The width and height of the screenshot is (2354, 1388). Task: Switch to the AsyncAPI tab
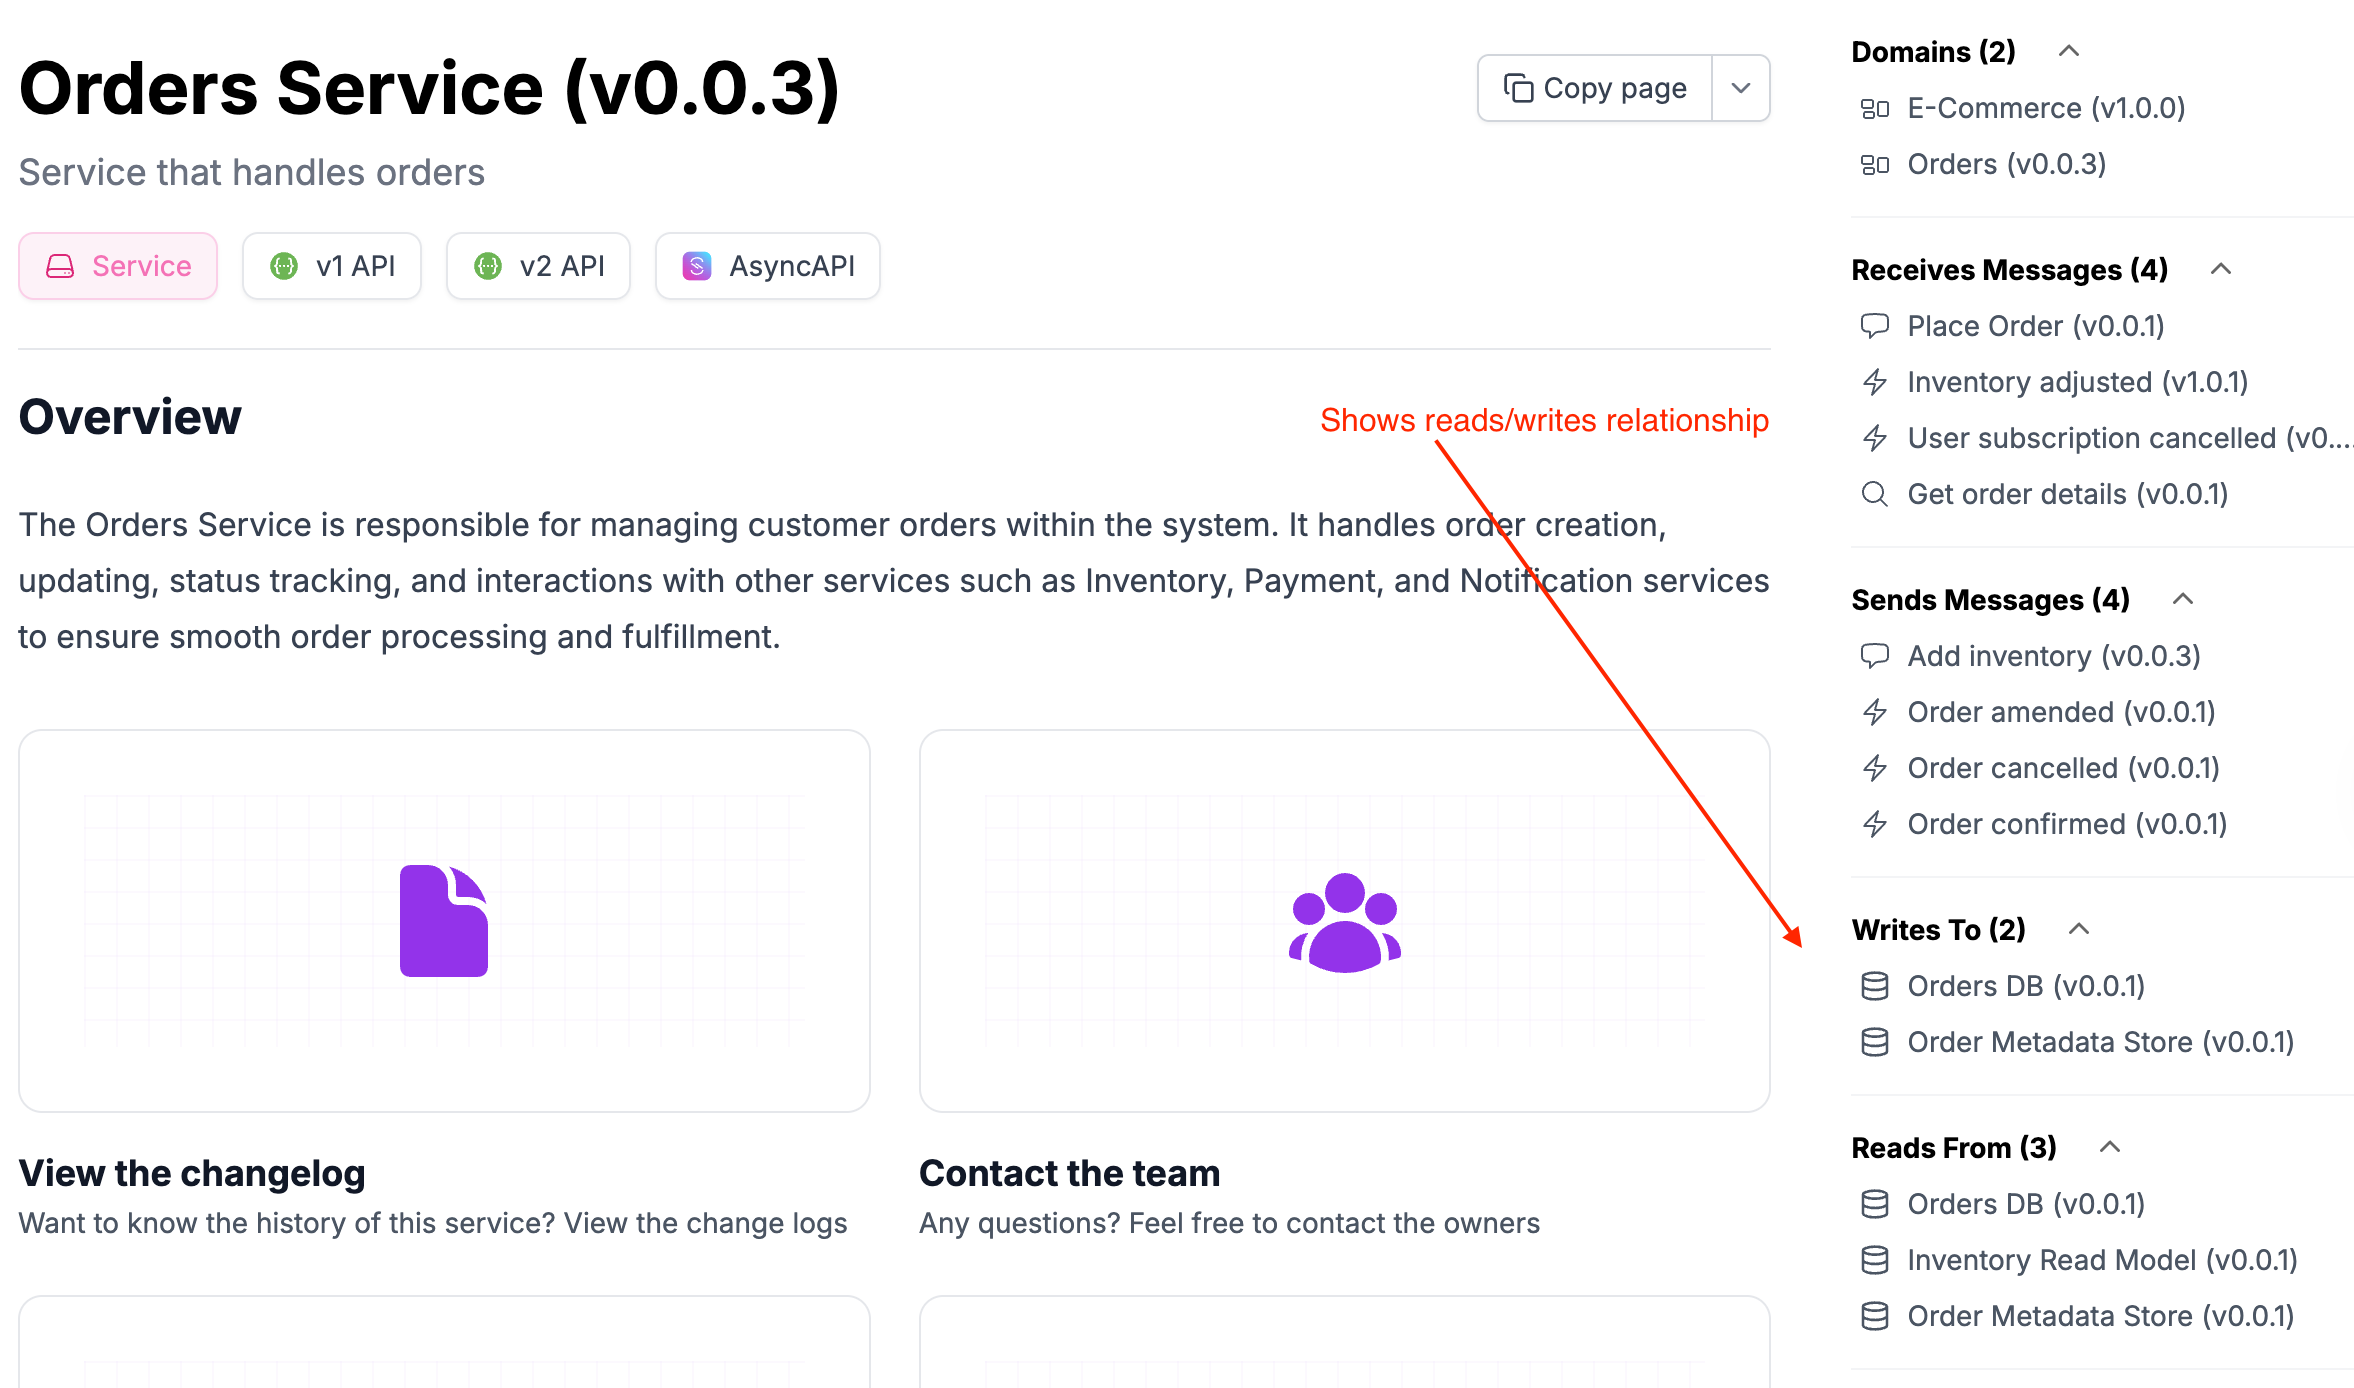(x=767, y=266)
